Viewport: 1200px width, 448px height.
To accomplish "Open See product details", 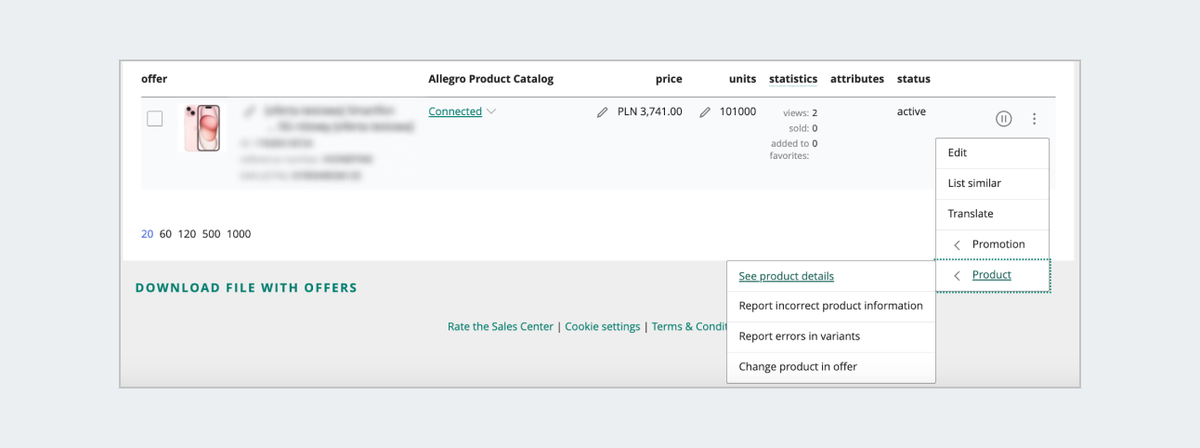I will pos(786,276).
